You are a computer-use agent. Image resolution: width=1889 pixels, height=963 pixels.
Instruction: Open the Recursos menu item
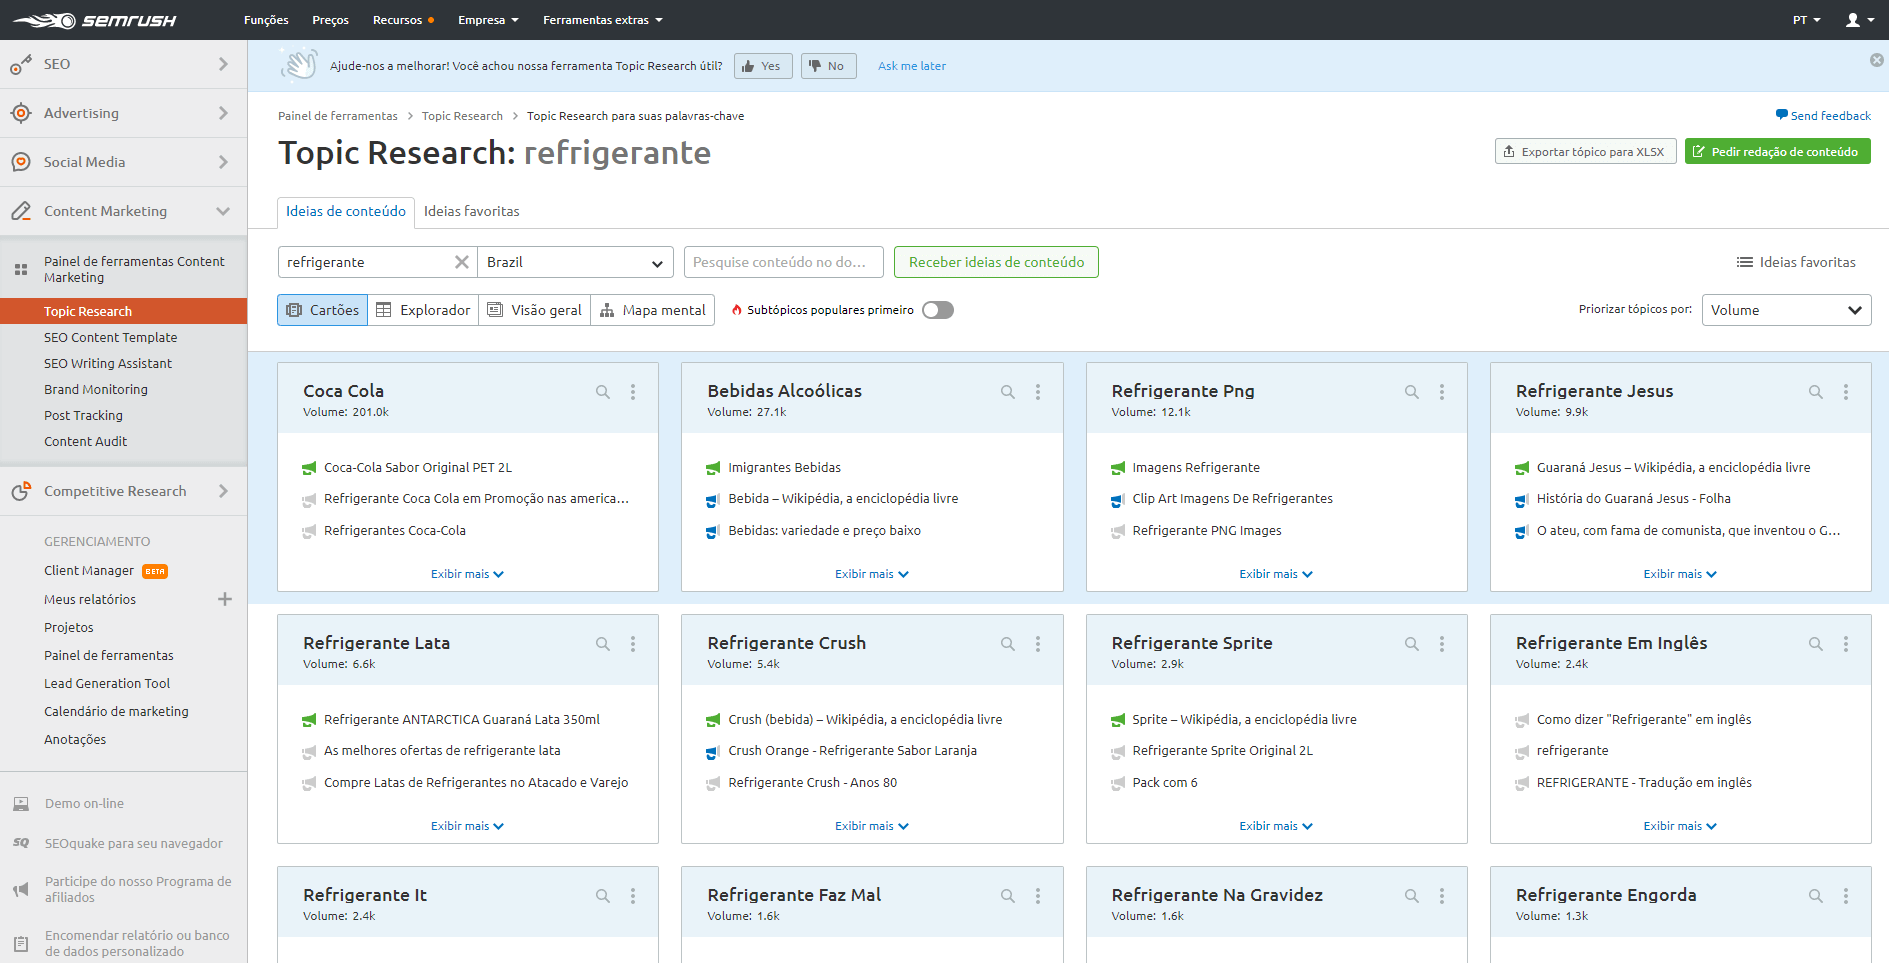(403, 20)
